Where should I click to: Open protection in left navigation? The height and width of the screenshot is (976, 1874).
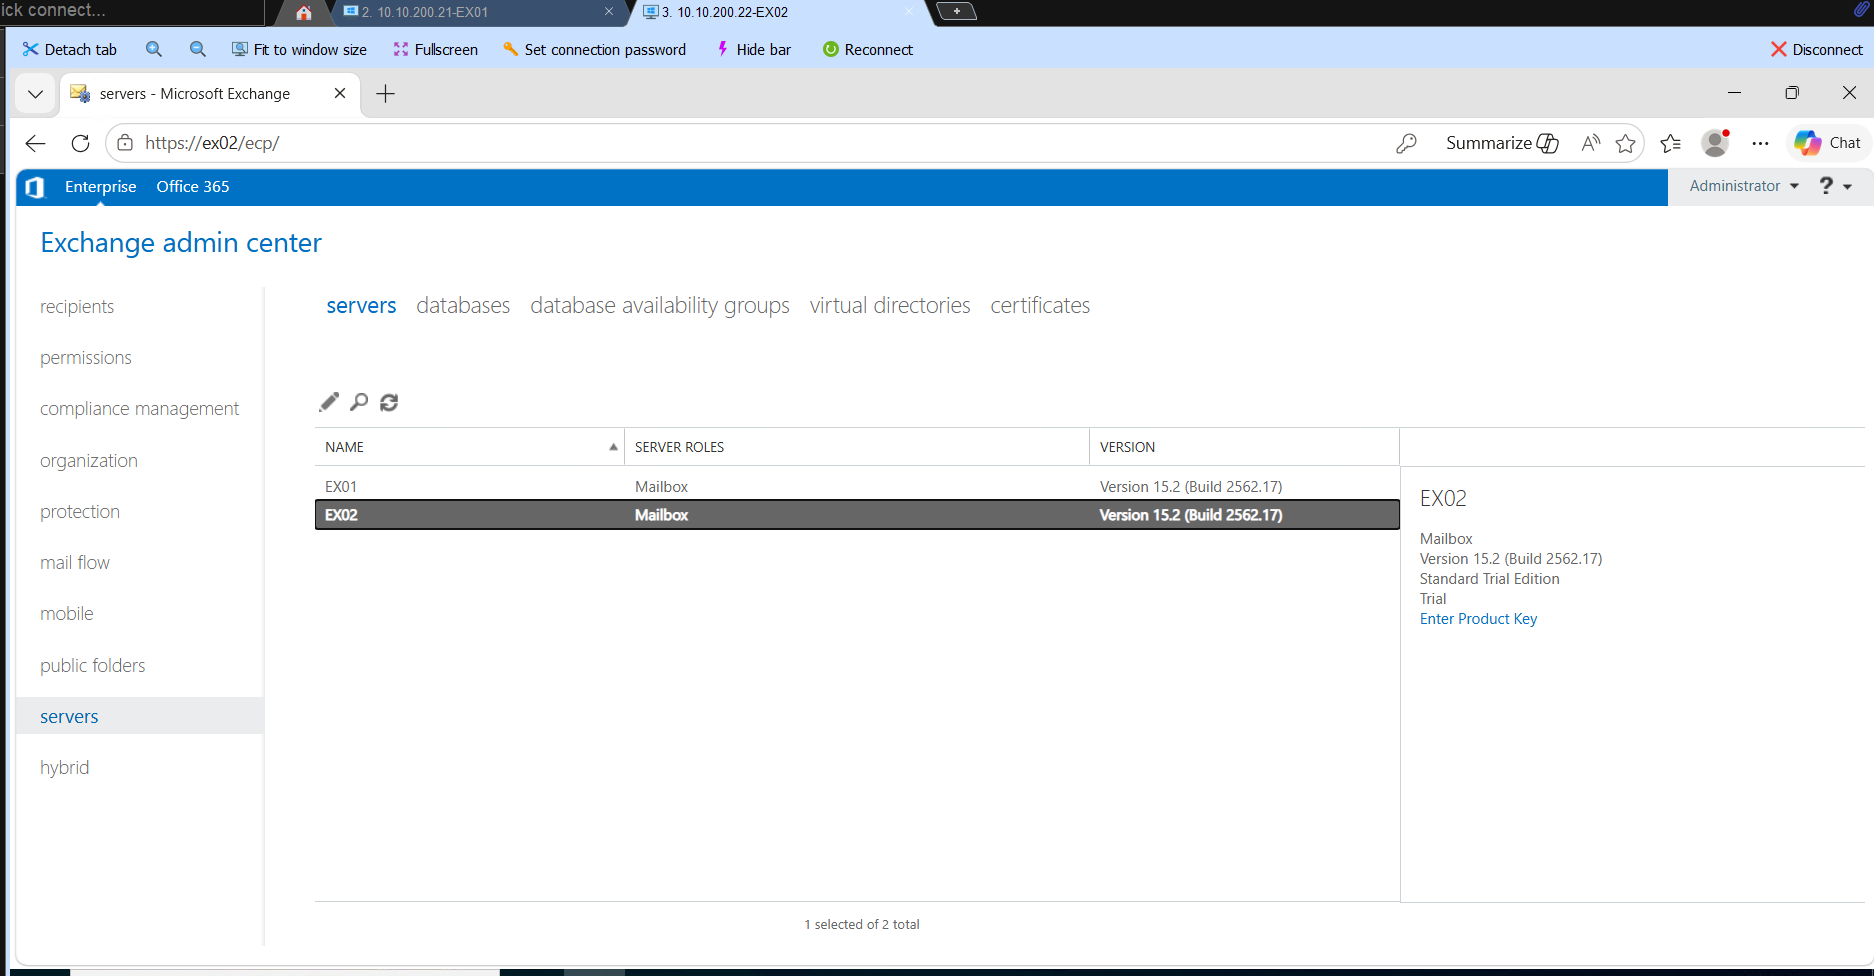click(x=80, y=511)
